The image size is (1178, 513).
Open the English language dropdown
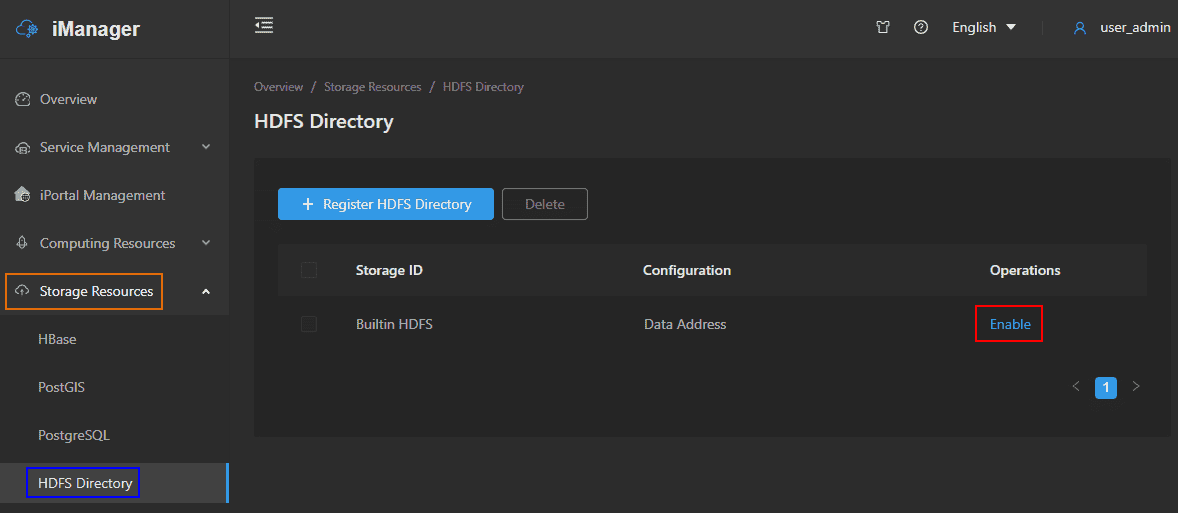[x=984, y=28]
